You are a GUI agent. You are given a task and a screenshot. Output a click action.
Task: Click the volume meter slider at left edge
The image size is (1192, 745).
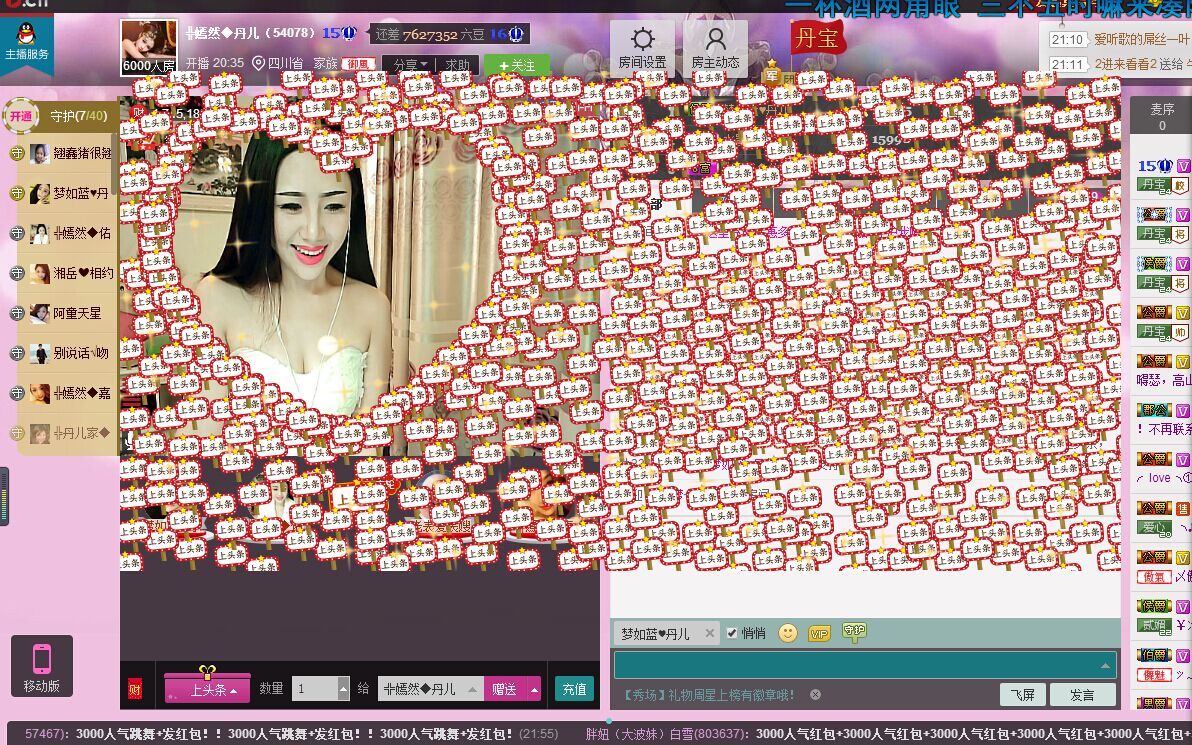pos(4,496)
